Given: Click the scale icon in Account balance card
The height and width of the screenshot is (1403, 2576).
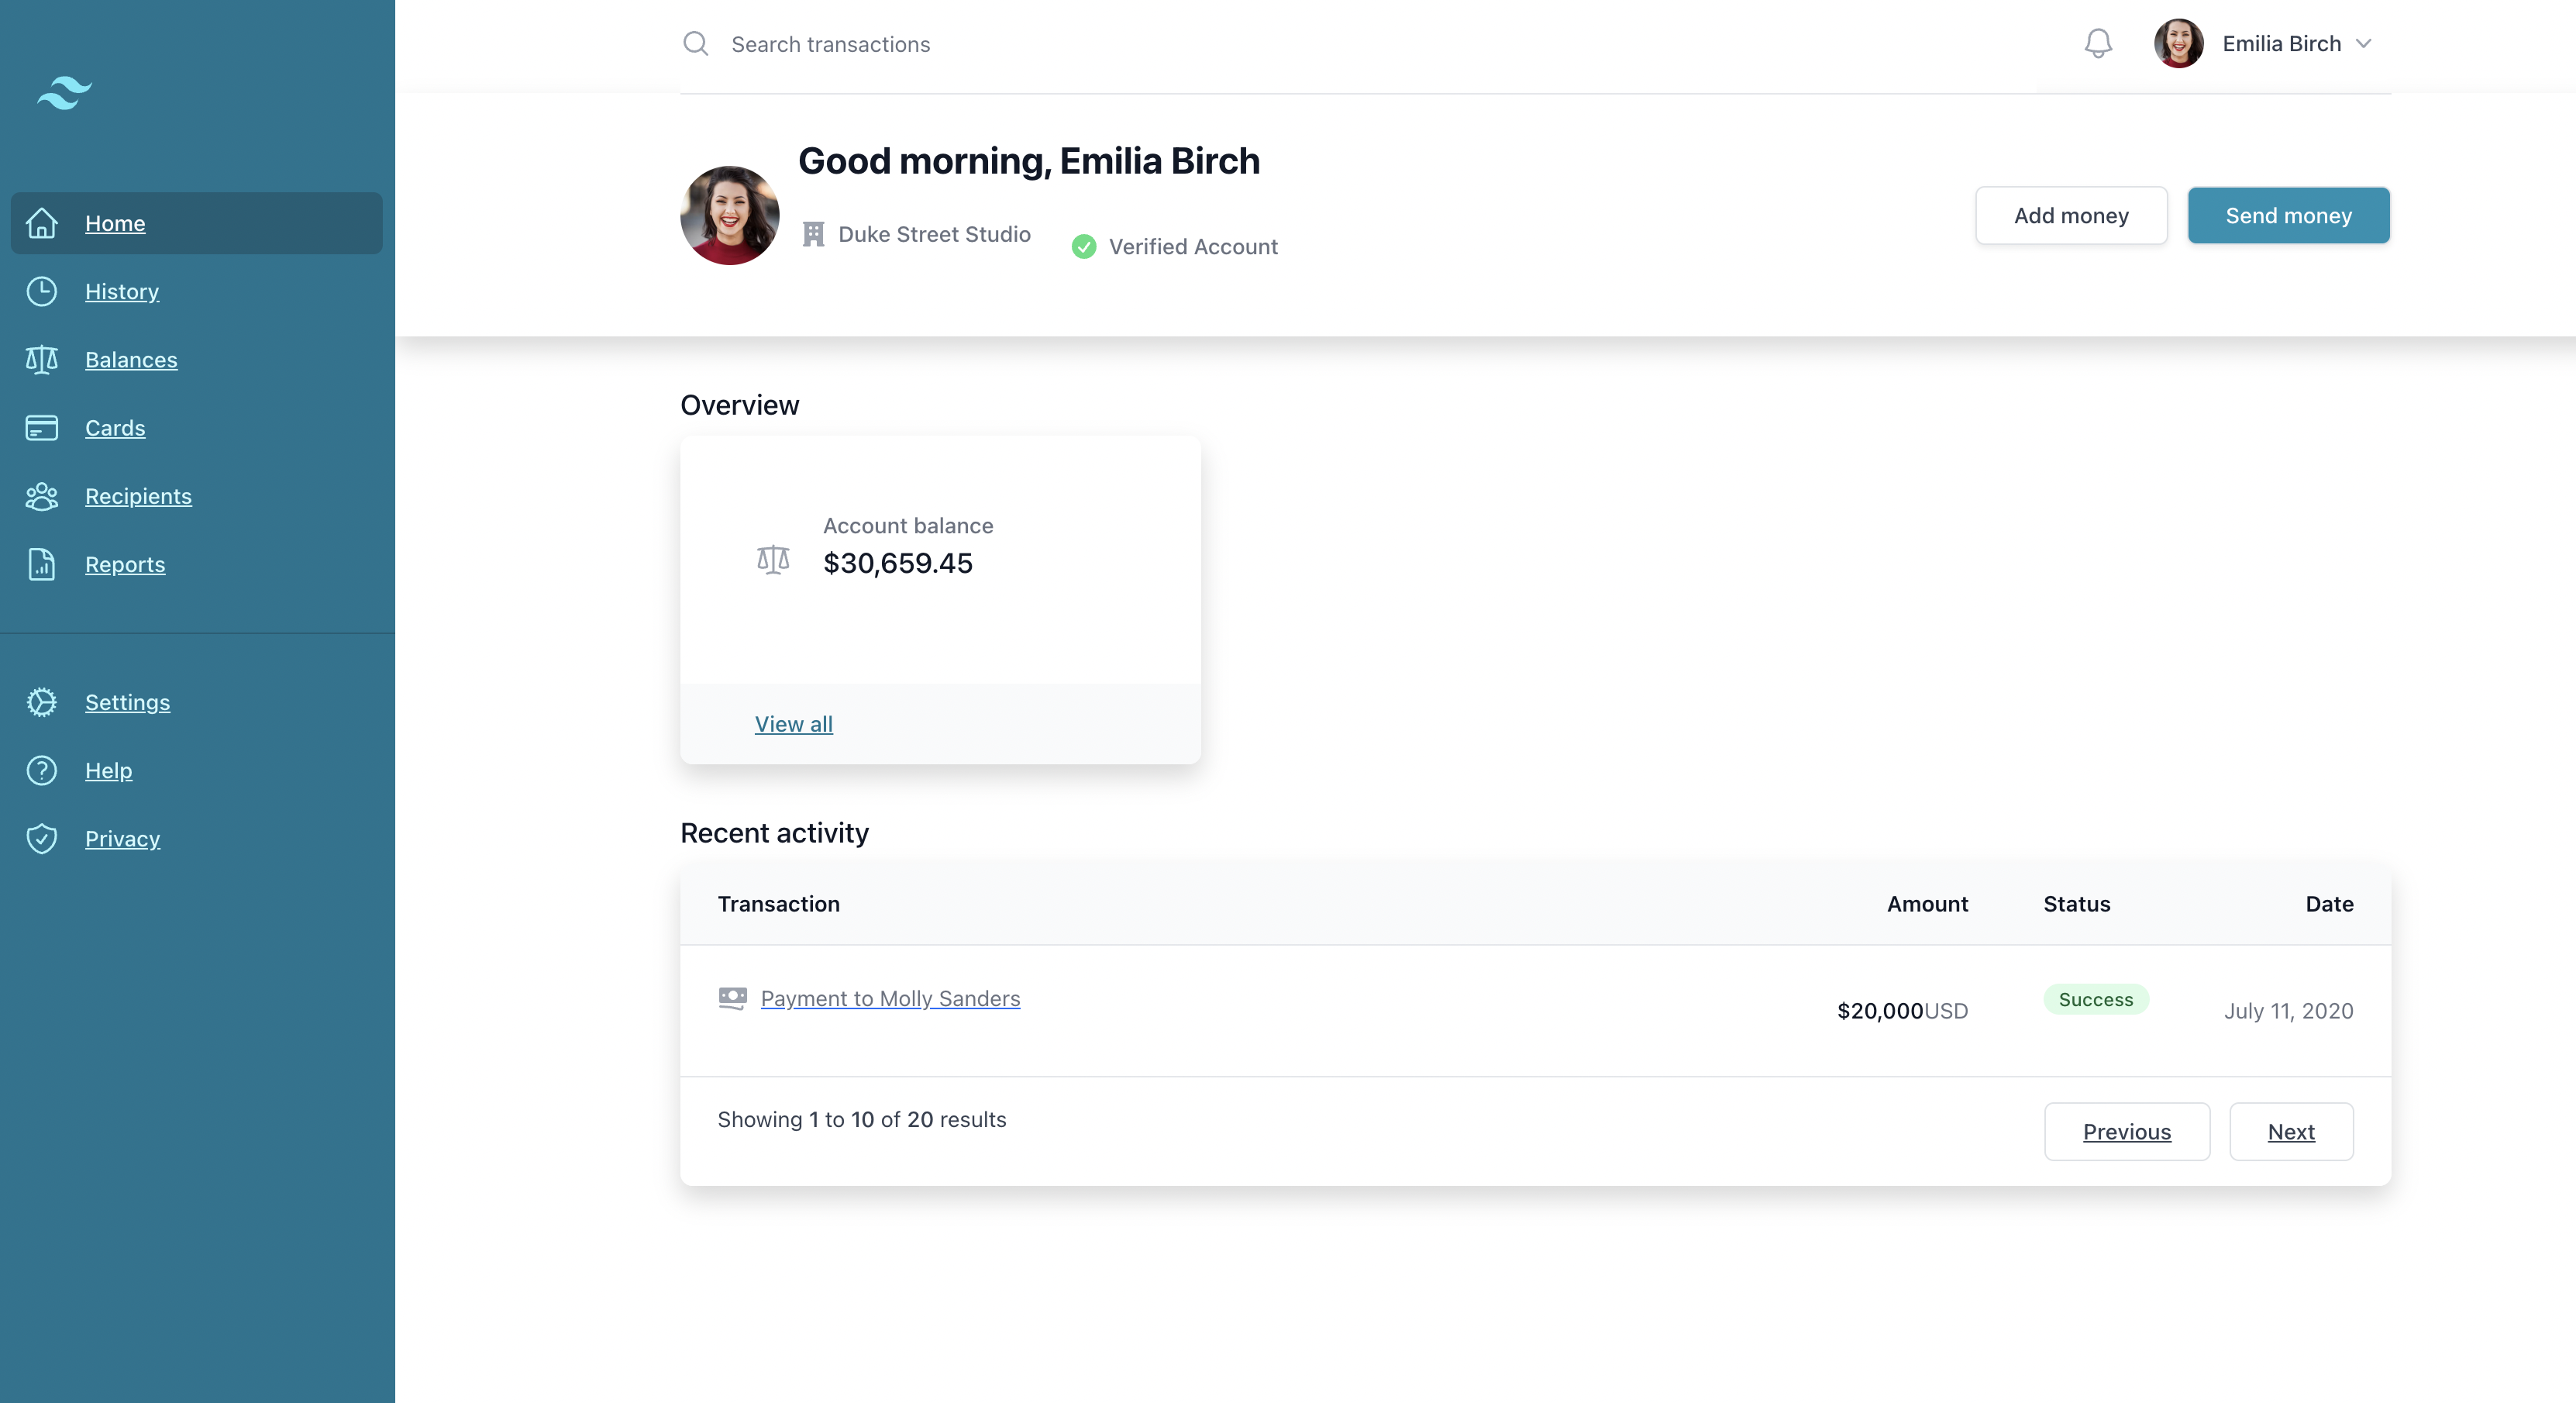Looking at the screenshot, I should (773, 559).
